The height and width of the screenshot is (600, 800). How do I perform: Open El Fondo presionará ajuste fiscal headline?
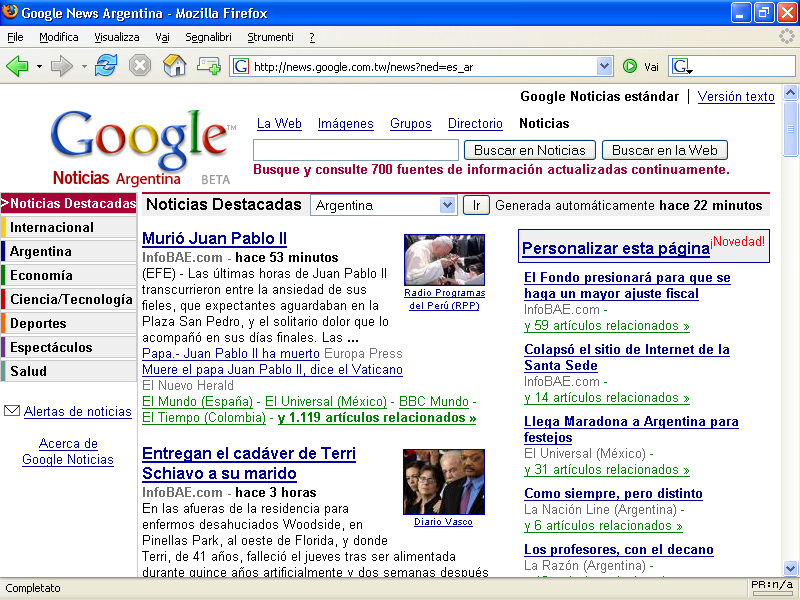click(627, 285)
